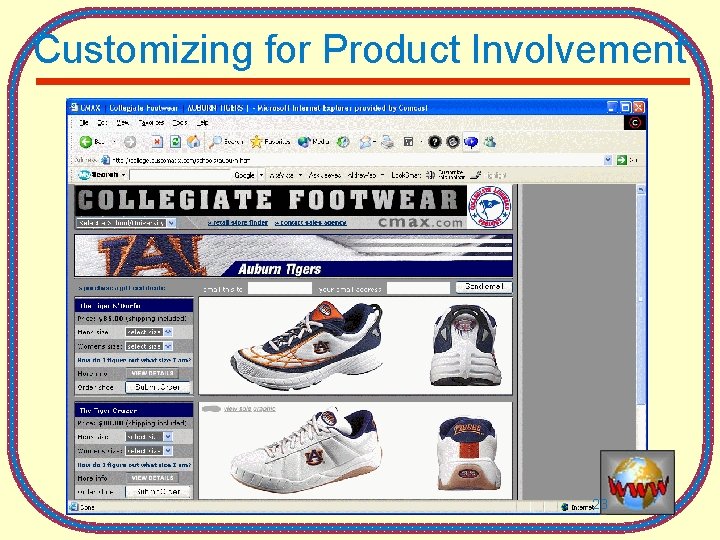
Task: Click the retail store finder link
Action: click(x=237, y=223)
